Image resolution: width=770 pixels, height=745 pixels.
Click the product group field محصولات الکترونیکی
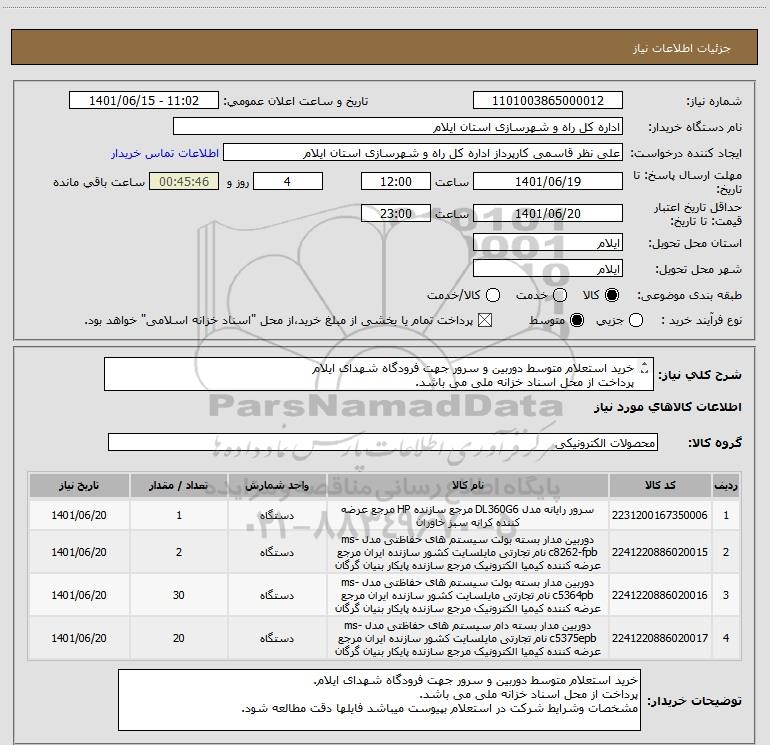pos(383,442)
